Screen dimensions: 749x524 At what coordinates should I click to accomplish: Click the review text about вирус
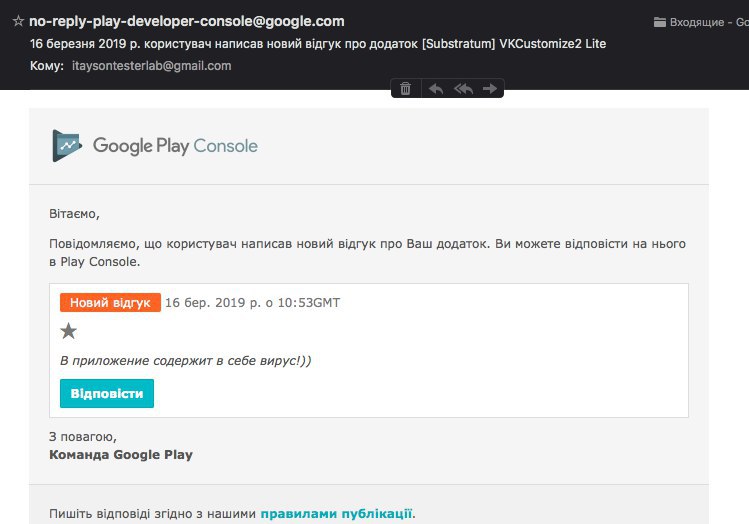pos(186,361)
